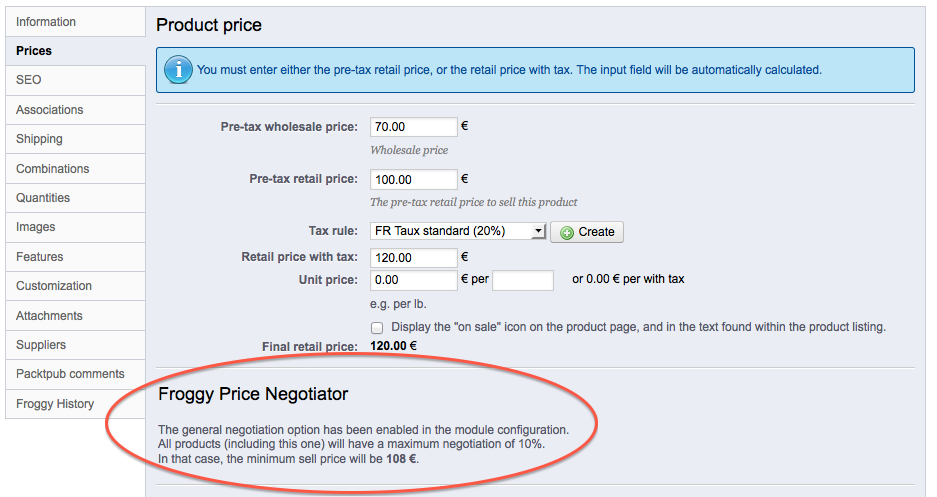Click the Retail price with tax field
This screenshot has height=497, width=937.
414,257
